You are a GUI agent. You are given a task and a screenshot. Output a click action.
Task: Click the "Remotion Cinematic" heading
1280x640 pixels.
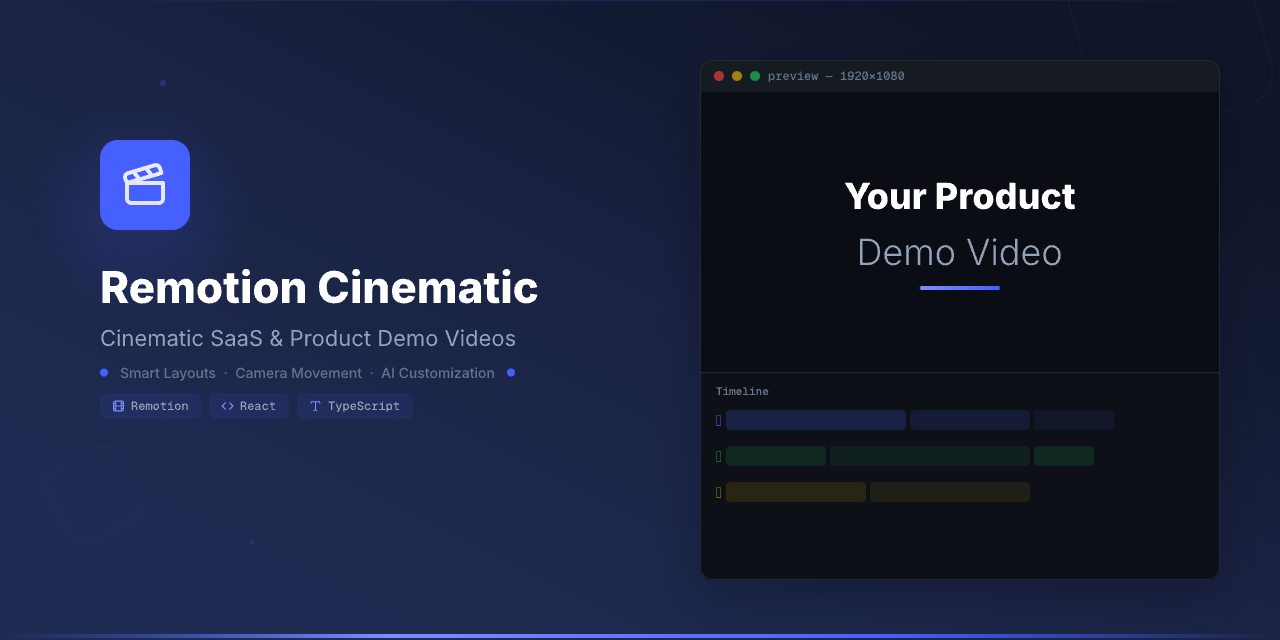point(319,288)
